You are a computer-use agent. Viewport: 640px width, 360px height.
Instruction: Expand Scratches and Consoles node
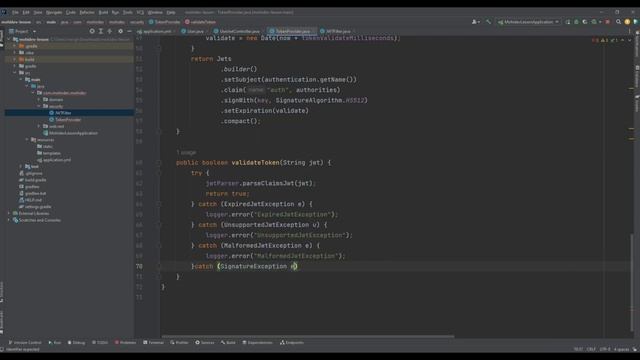tap(9, 220)
